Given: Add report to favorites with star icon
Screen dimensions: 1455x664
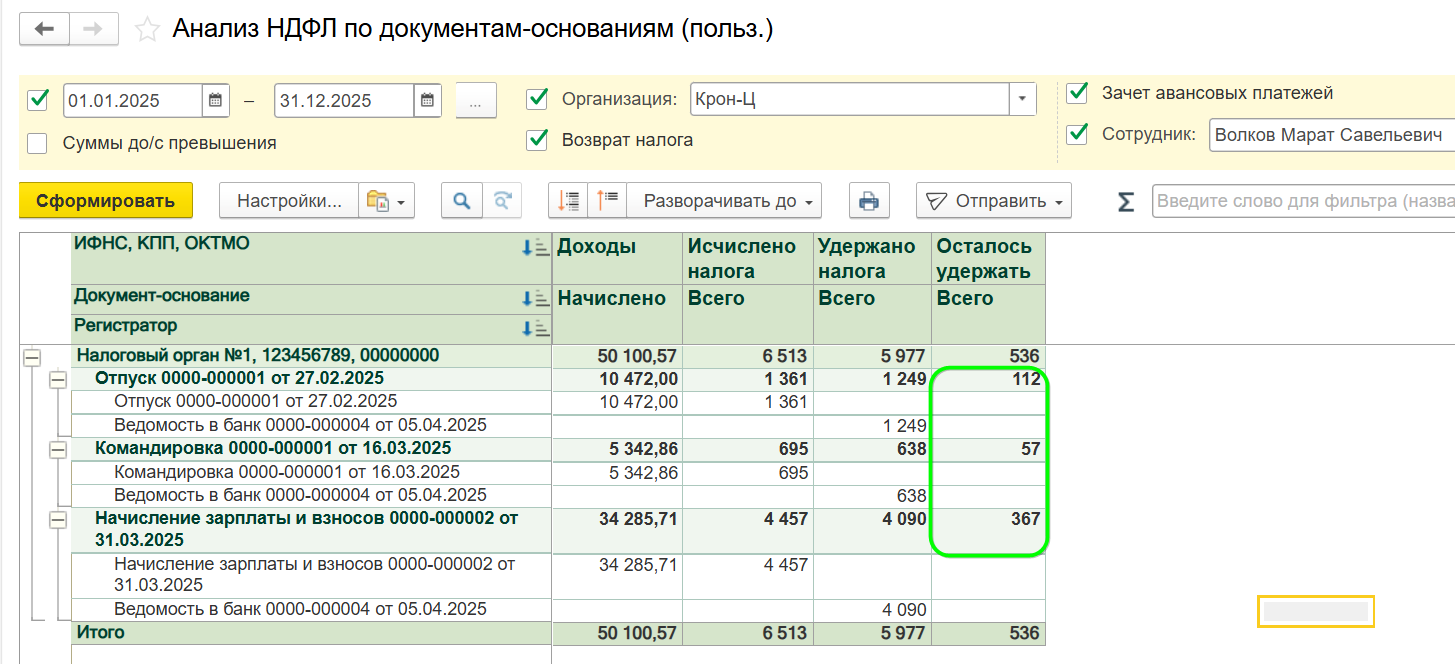Looking at the screenshot, I should [147, 29].
